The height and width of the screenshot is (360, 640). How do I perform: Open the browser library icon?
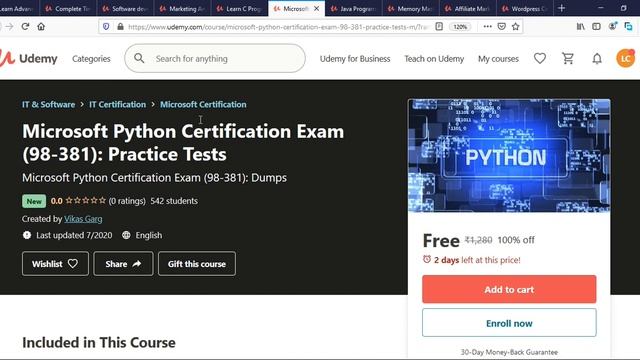coord(580,27)
